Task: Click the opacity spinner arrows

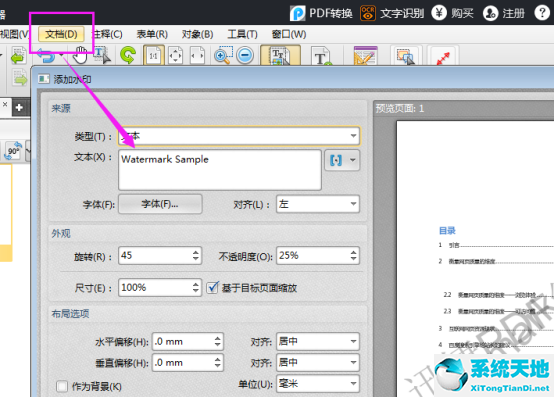Action: click(x=354, y=255)
